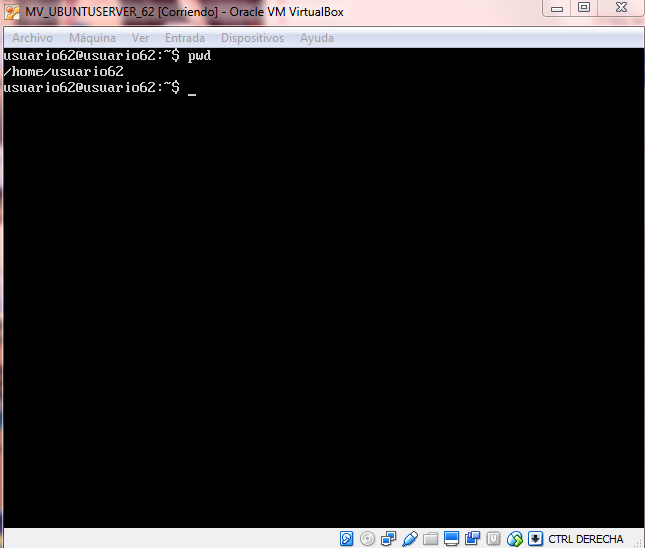
Task: Click the video capture status icon
Action: [472, 539]
